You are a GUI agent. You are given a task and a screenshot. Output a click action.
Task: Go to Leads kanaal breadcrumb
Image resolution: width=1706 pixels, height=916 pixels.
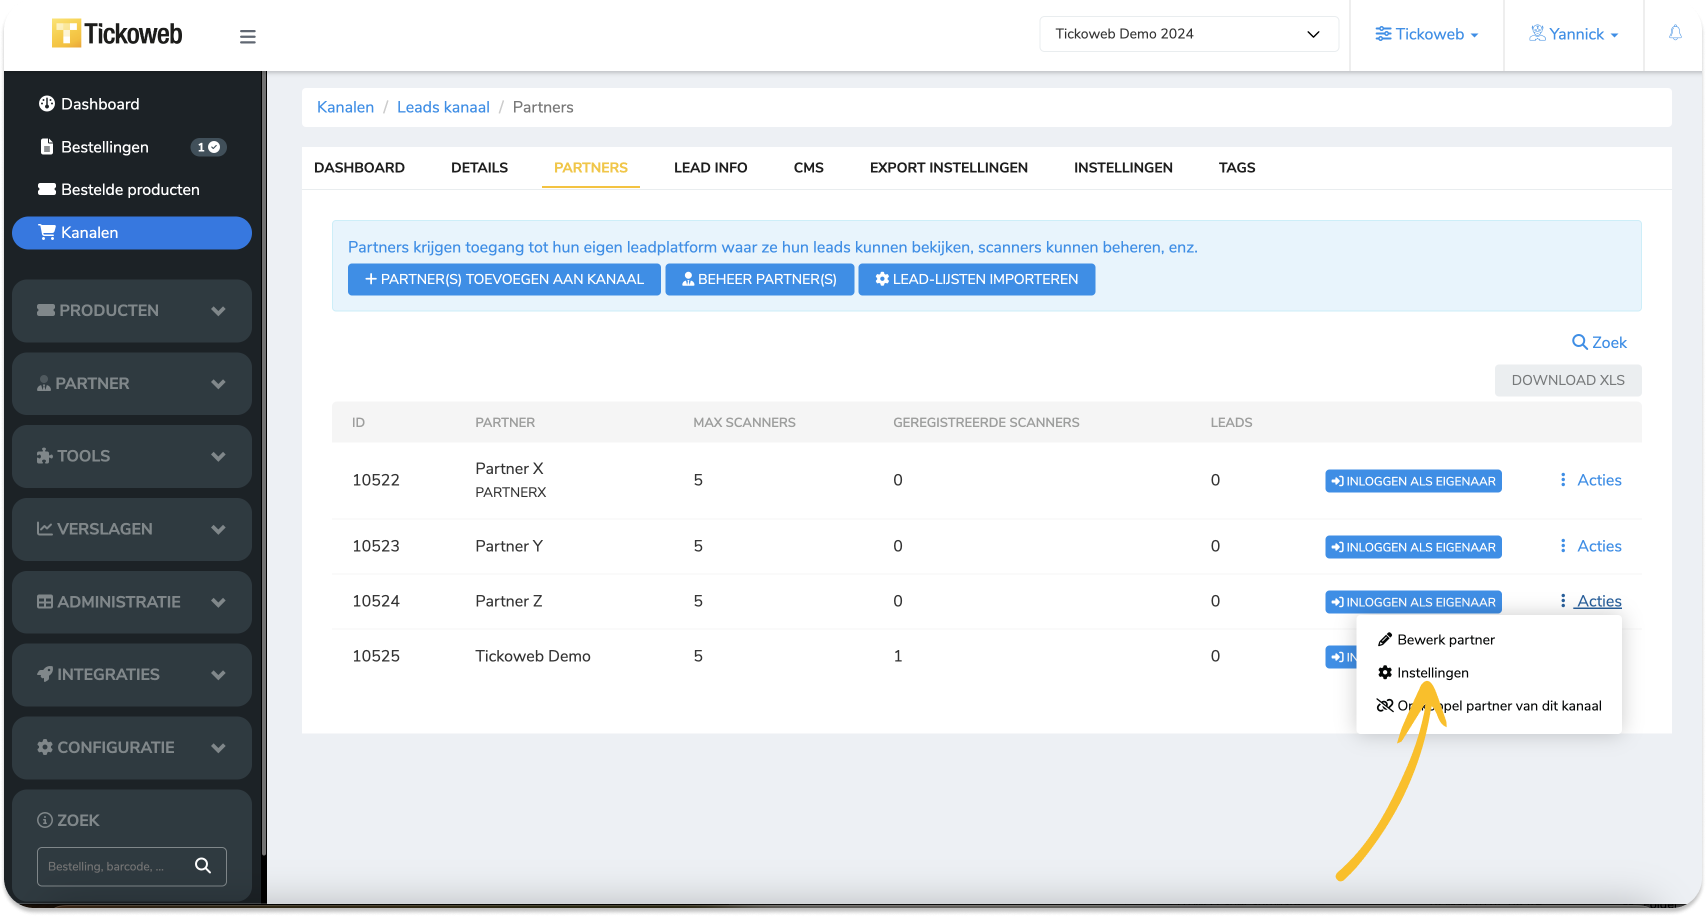point(443,107)
